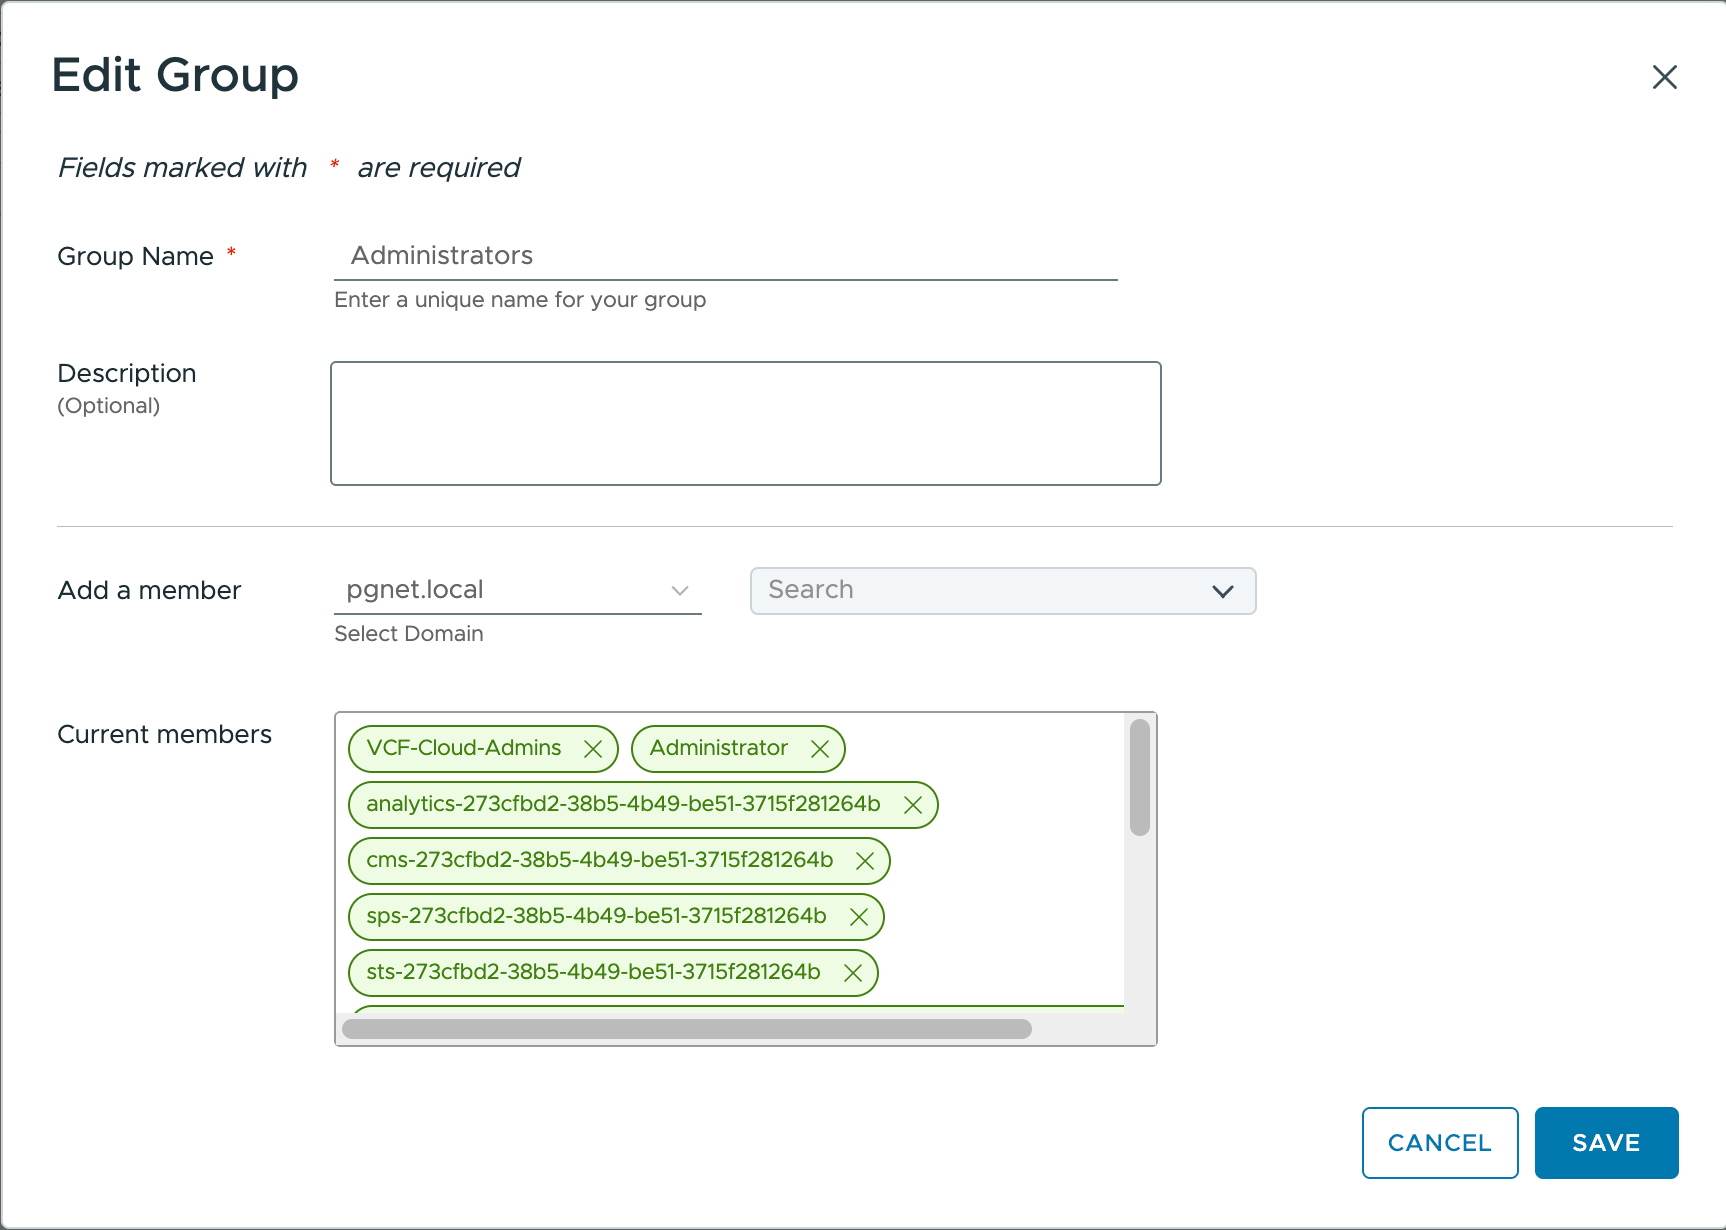Close the Edit Group dialog
Image resolution: width=1726 pixels, height=1230 pixels.
1664,77
